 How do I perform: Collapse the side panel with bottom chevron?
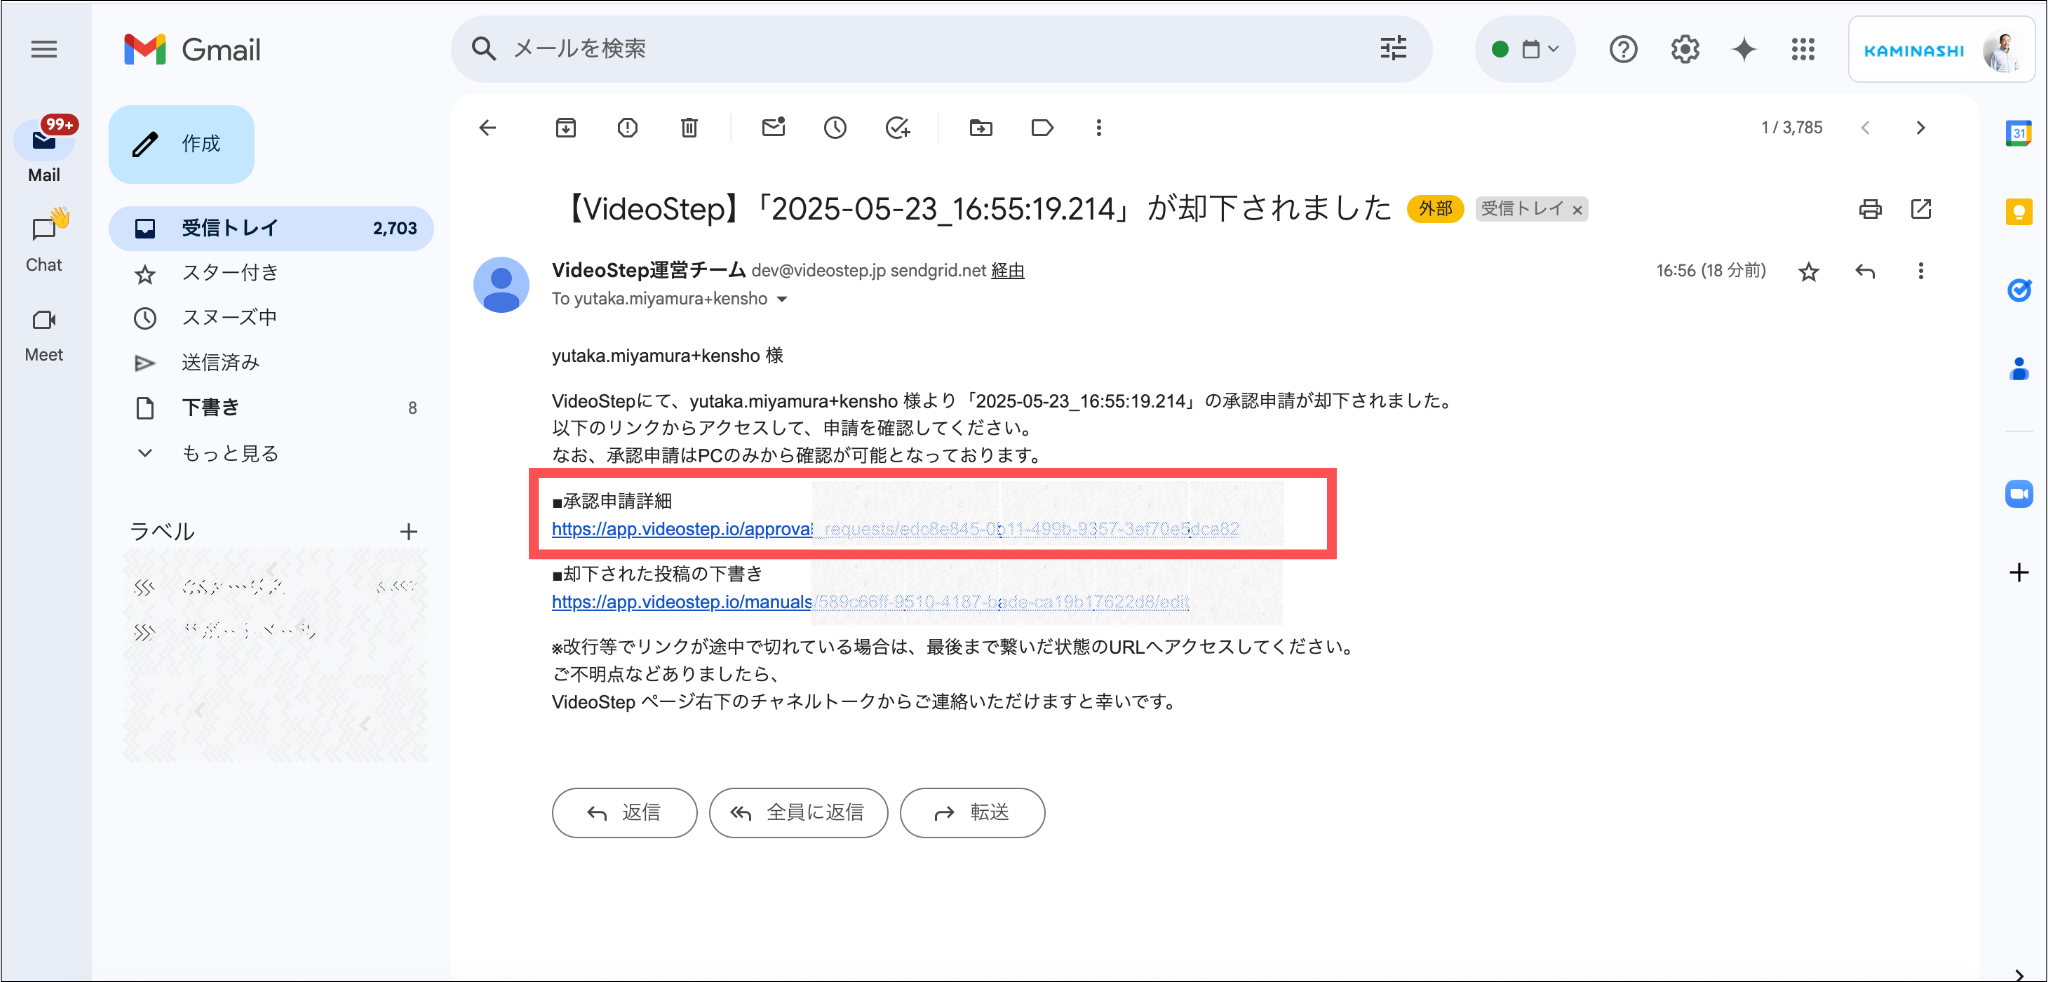pyautogui.click(x=2019, y=973)
